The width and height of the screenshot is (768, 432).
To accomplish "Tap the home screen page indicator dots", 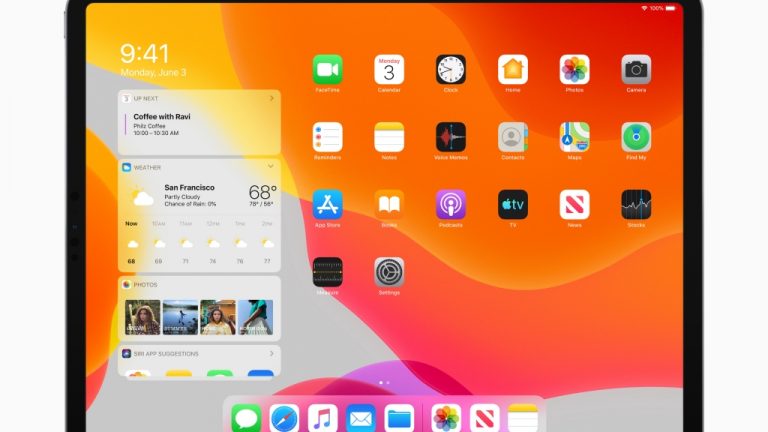I will (x=384, y=383).
